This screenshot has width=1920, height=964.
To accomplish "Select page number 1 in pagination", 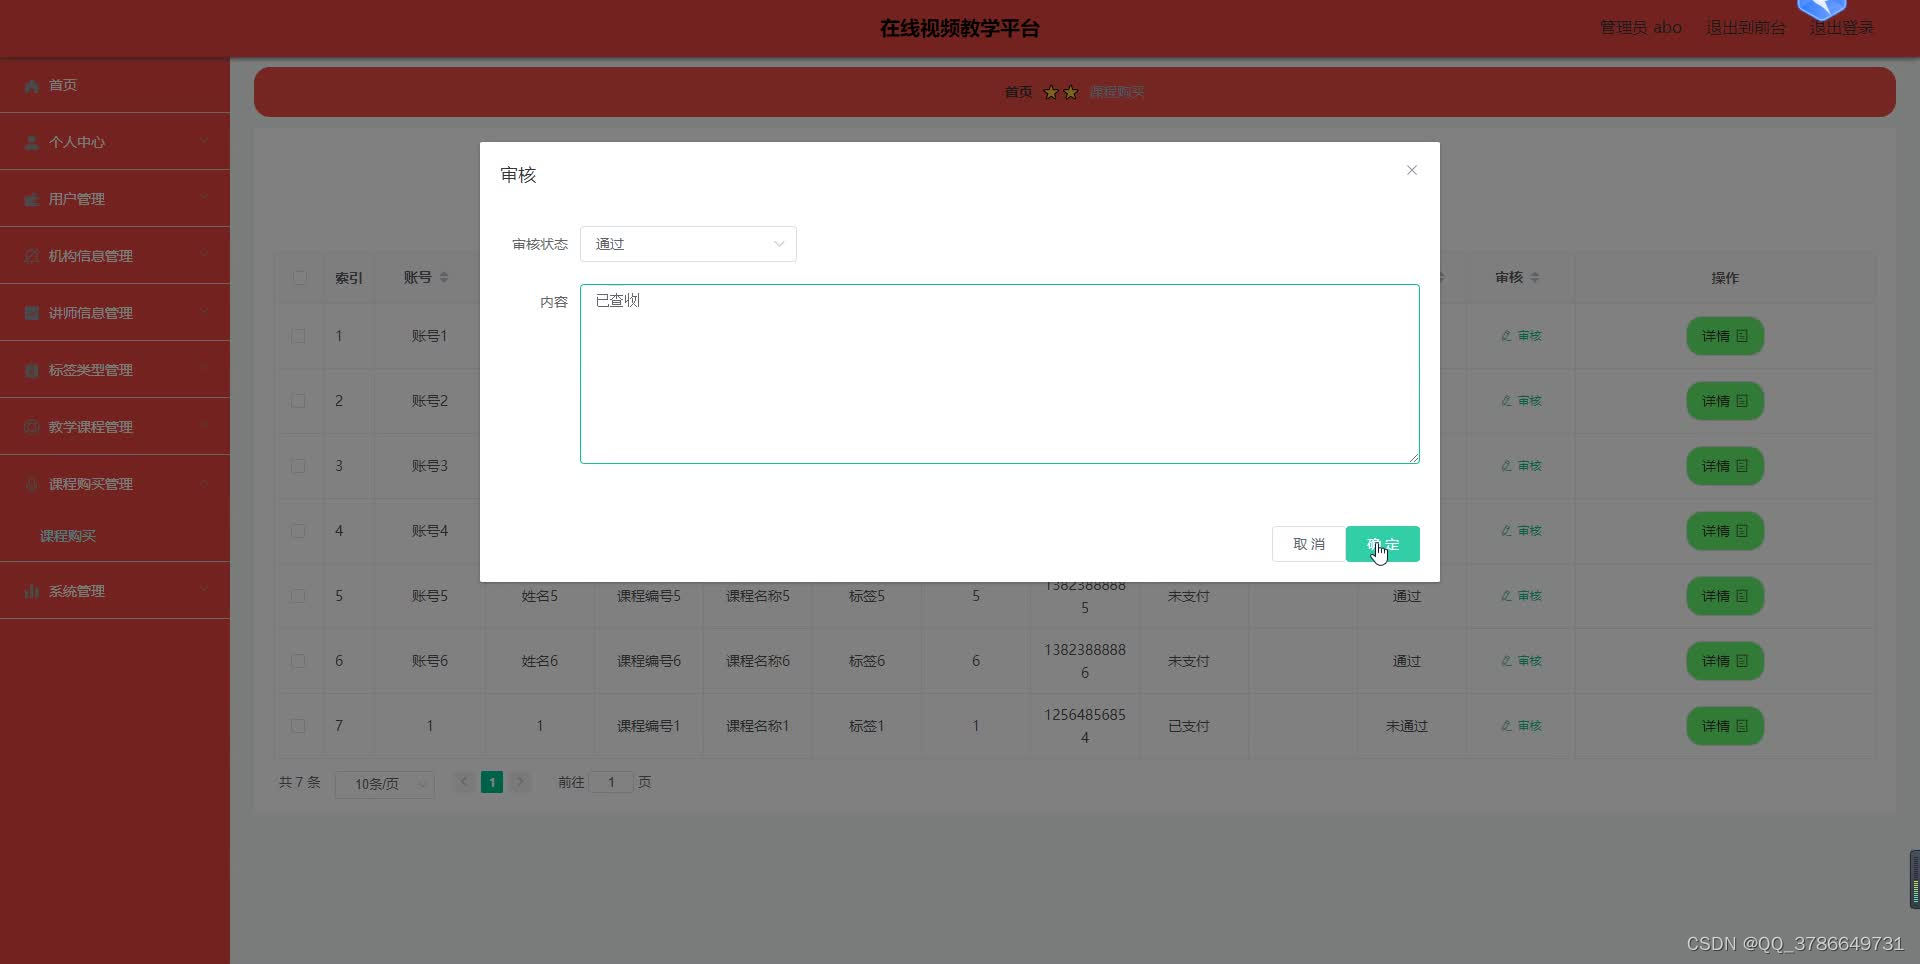I will [x=492, y=782].
